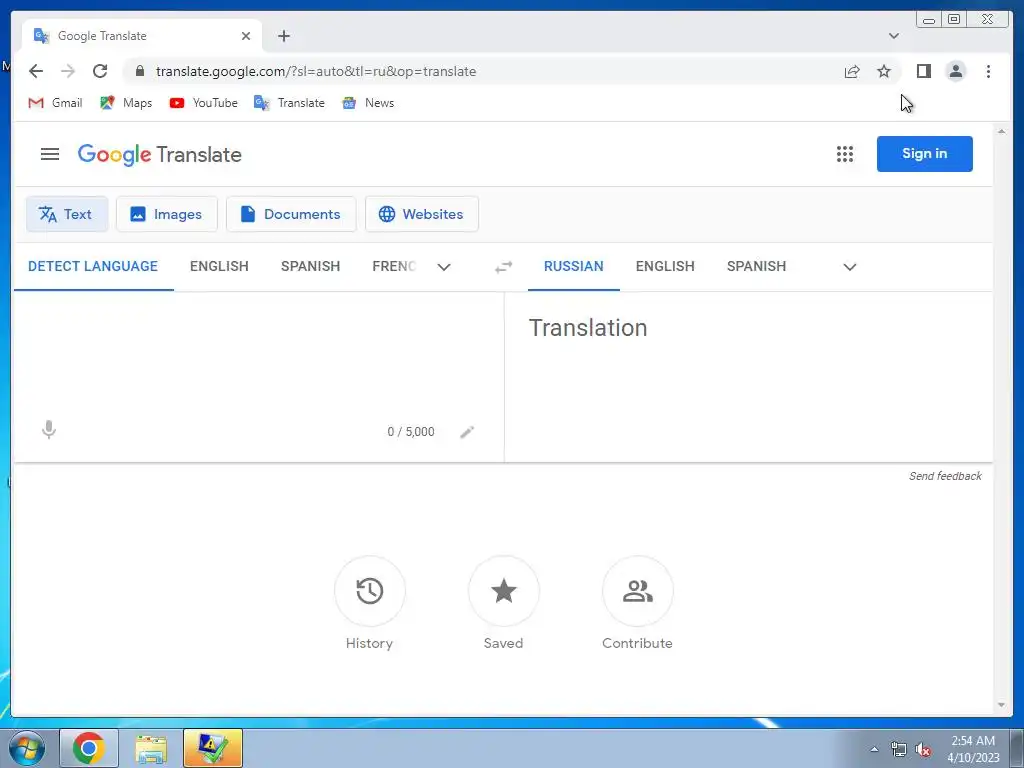Open the Windows Start menu

tap(27, 748)
